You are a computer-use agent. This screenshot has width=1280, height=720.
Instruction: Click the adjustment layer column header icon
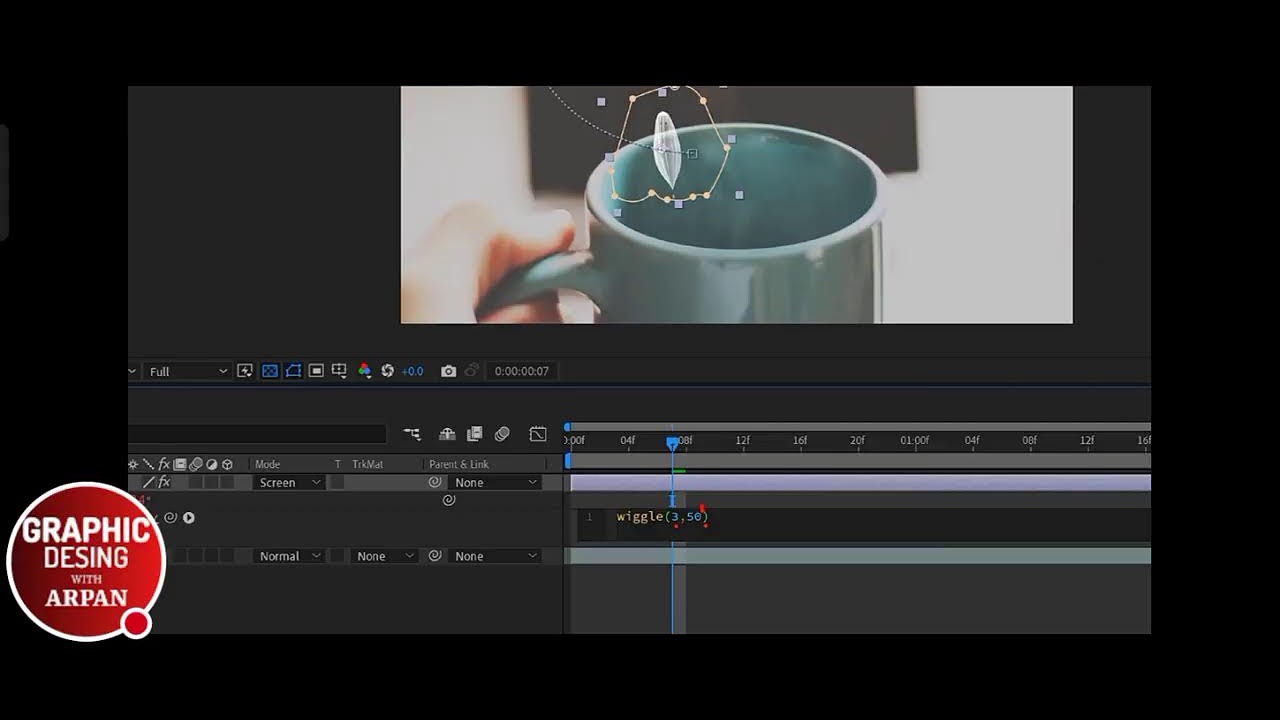211,464
